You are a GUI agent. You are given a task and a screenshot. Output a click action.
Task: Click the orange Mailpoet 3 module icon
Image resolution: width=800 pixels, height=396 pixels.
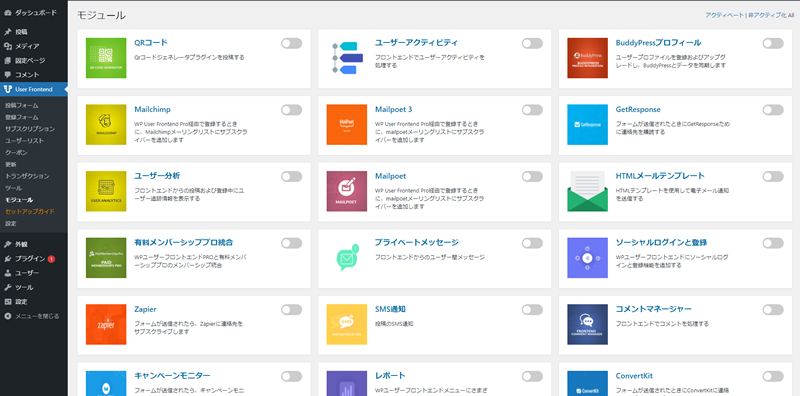(x=347, y=125)
